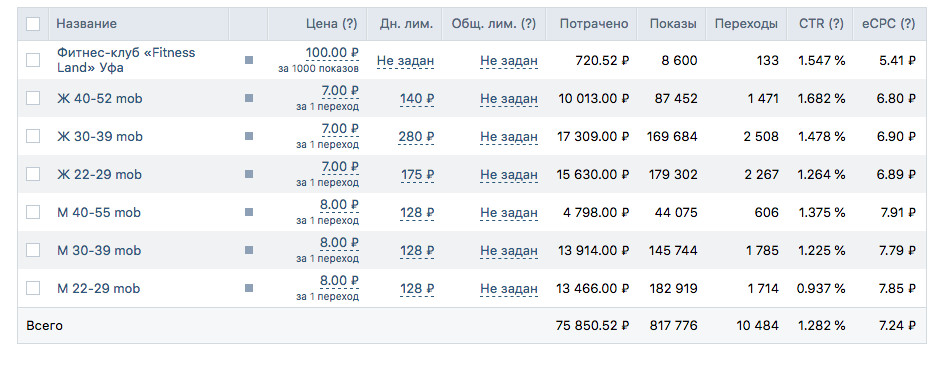Click status square icon for Ж 22-29 mob

249,174
